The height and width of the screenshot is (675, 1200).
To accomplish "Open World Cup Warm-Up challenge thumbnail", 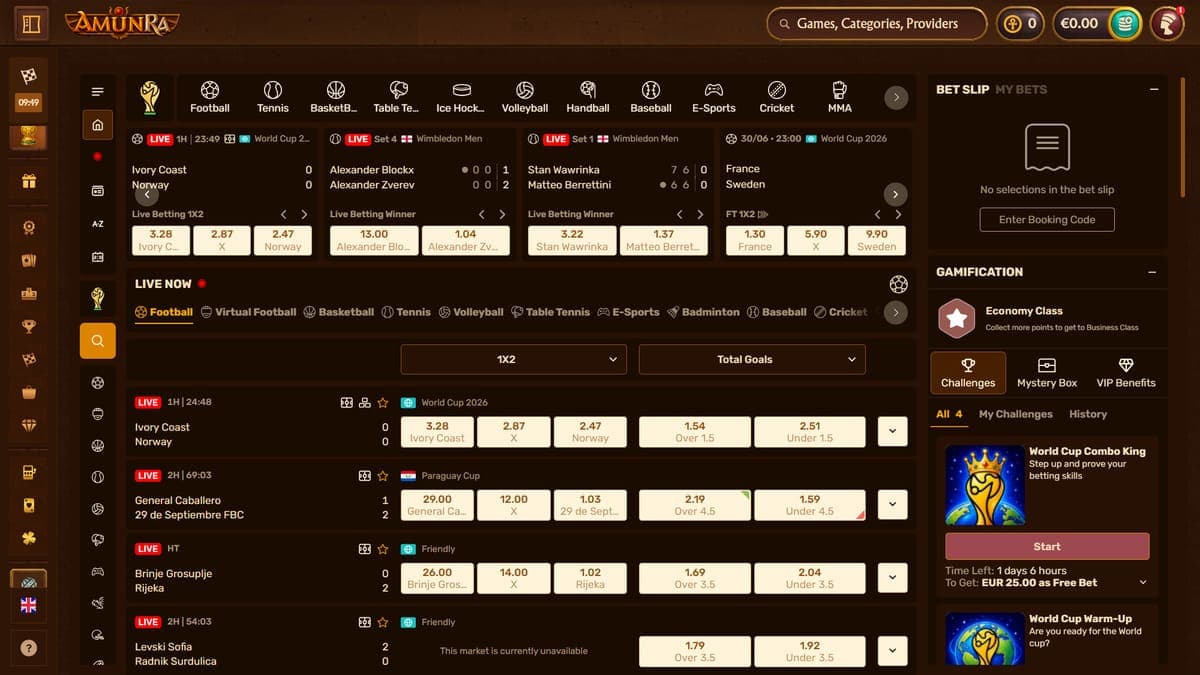I will click(985, 640).
